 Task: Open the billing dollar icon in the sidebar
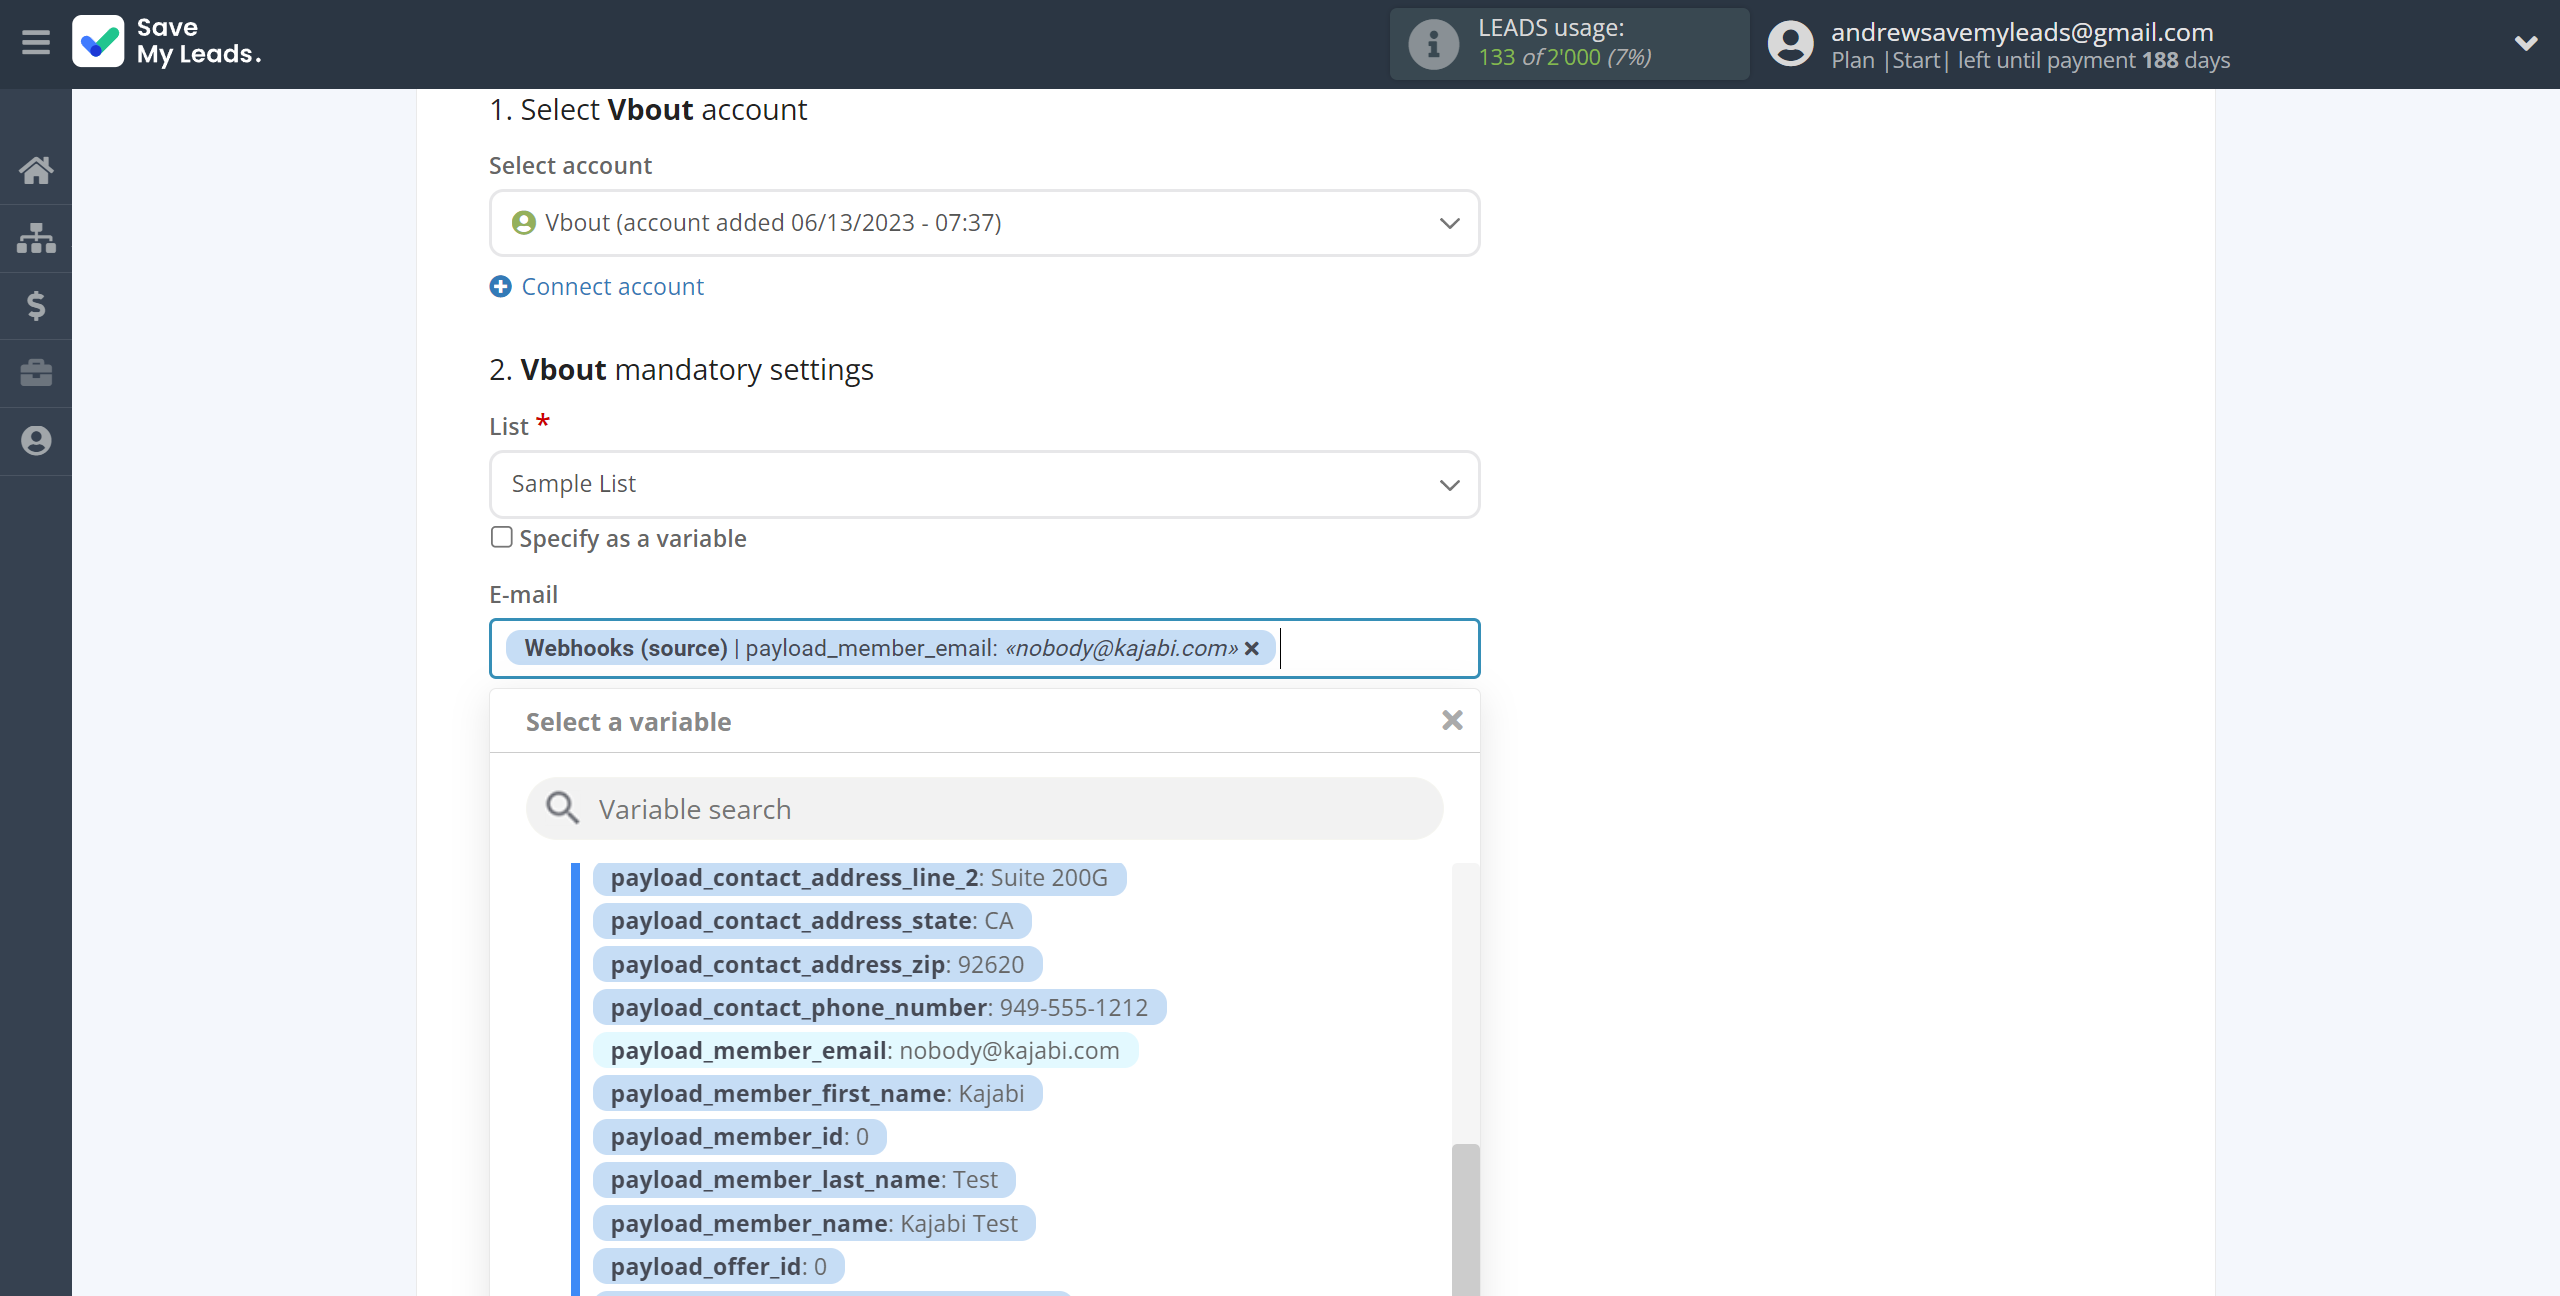pyautogui.click(x=36, y=305)
